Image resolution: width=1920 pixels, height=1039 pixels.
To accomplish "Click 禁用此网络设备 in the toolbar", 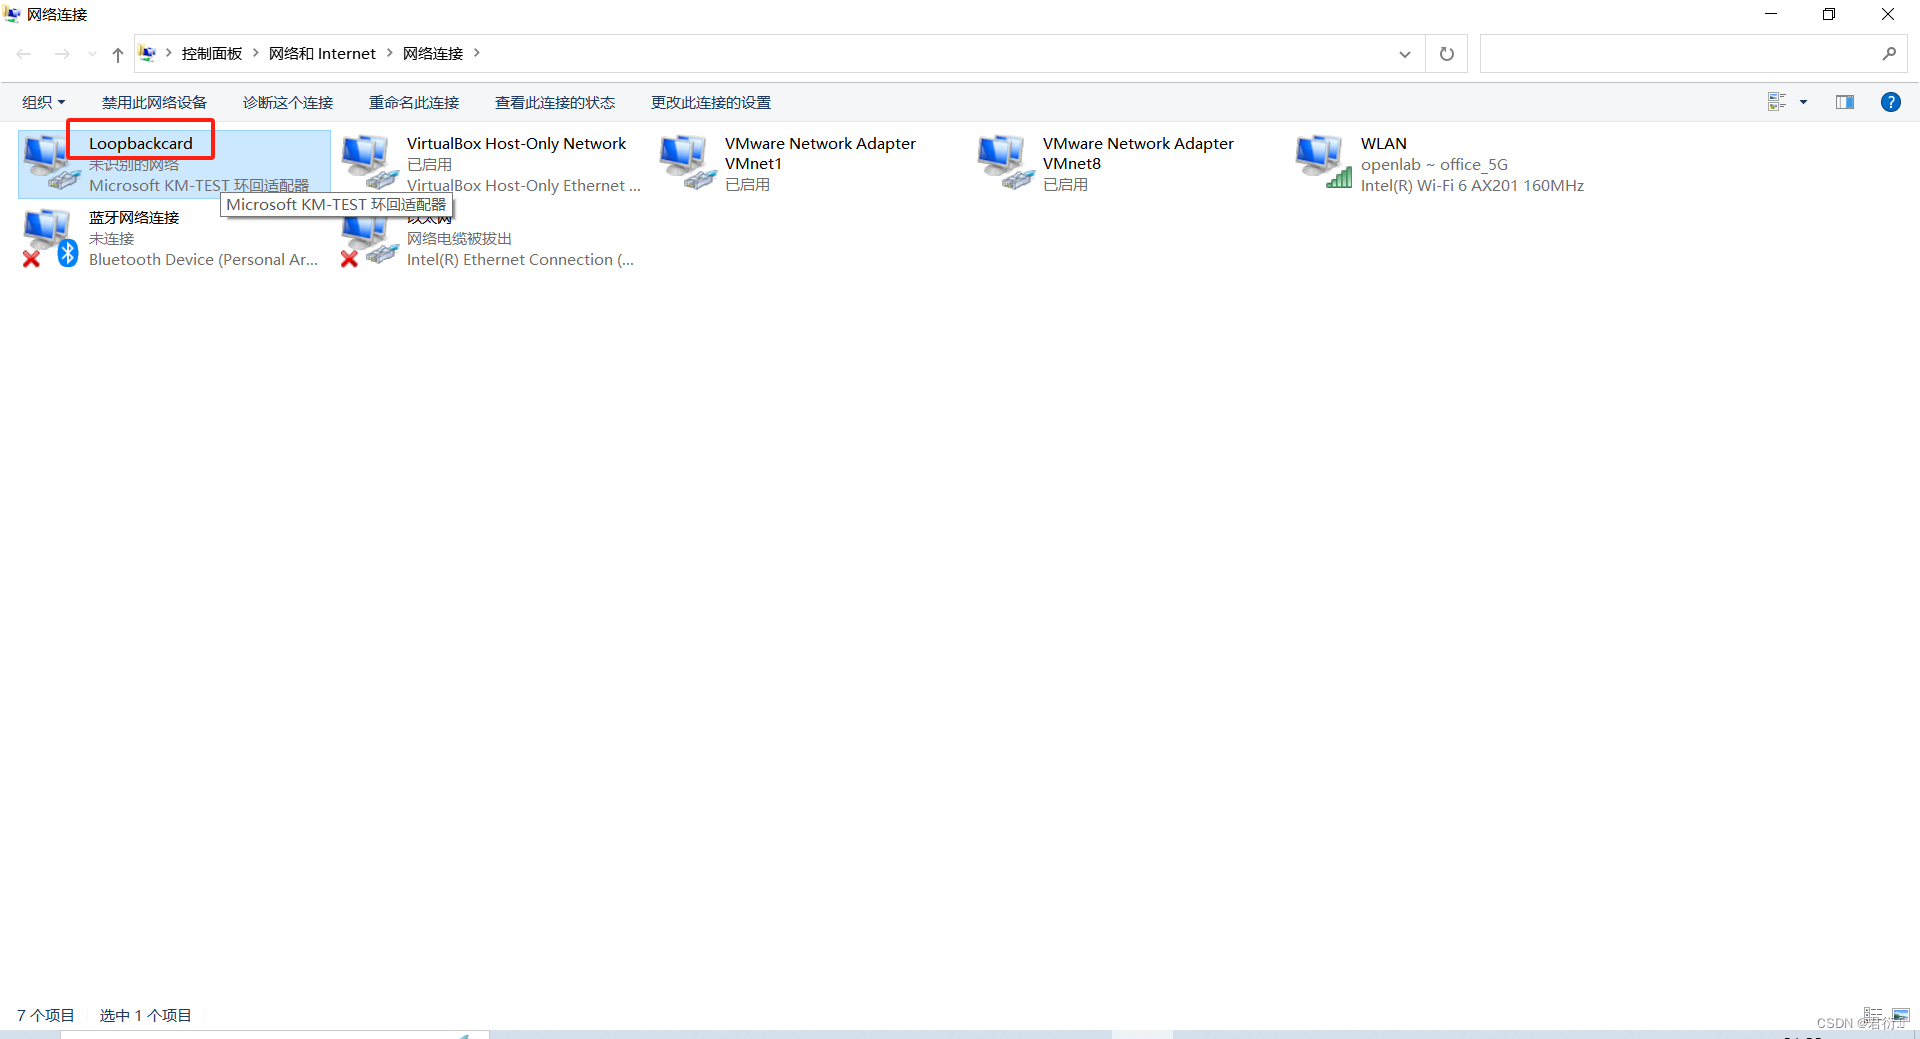I will tap(154, 103).
